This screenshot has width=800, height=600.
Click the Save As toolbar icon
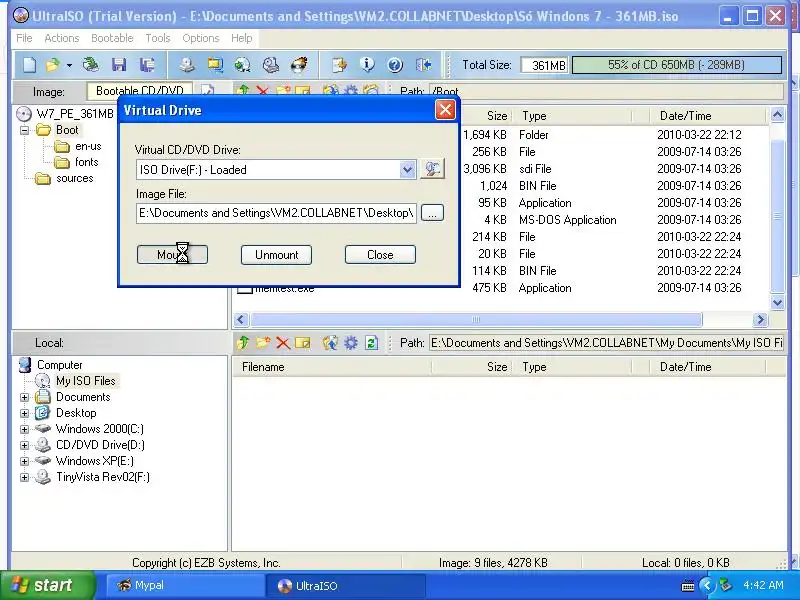(147, 65)
